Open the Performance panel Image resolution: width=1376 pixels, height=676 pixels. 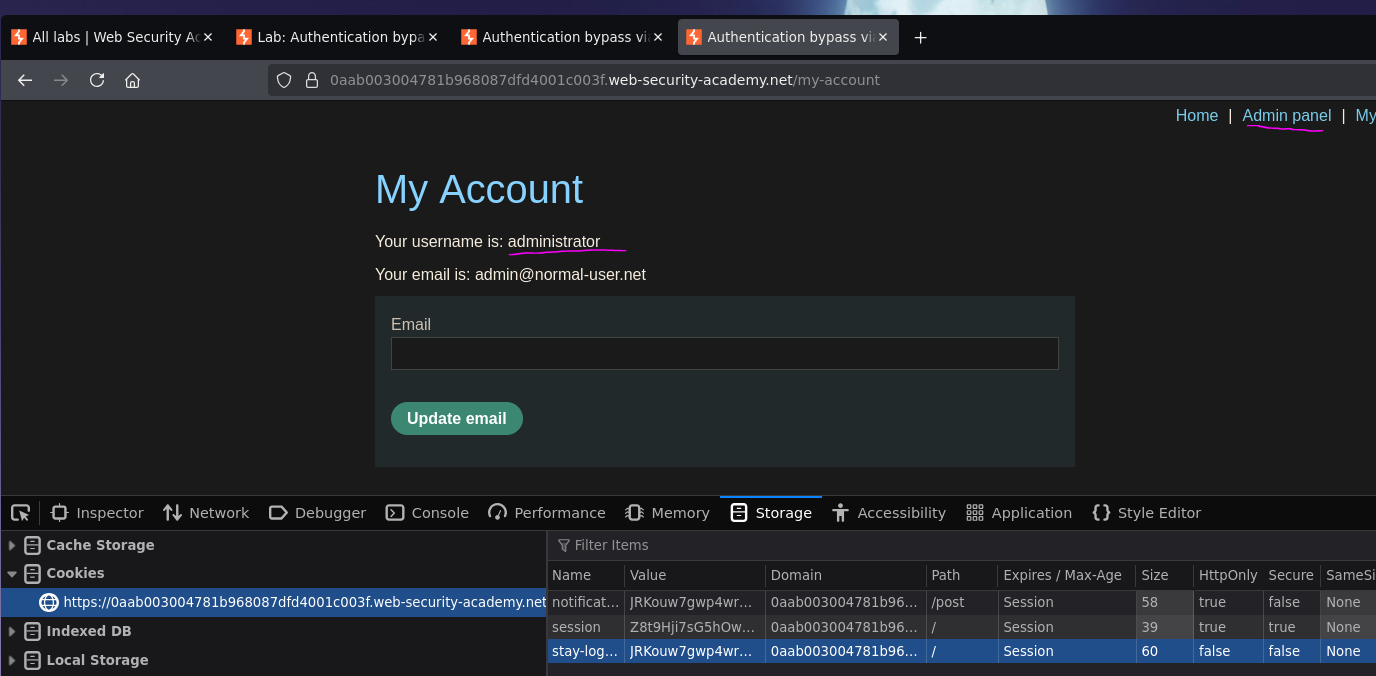547,513
